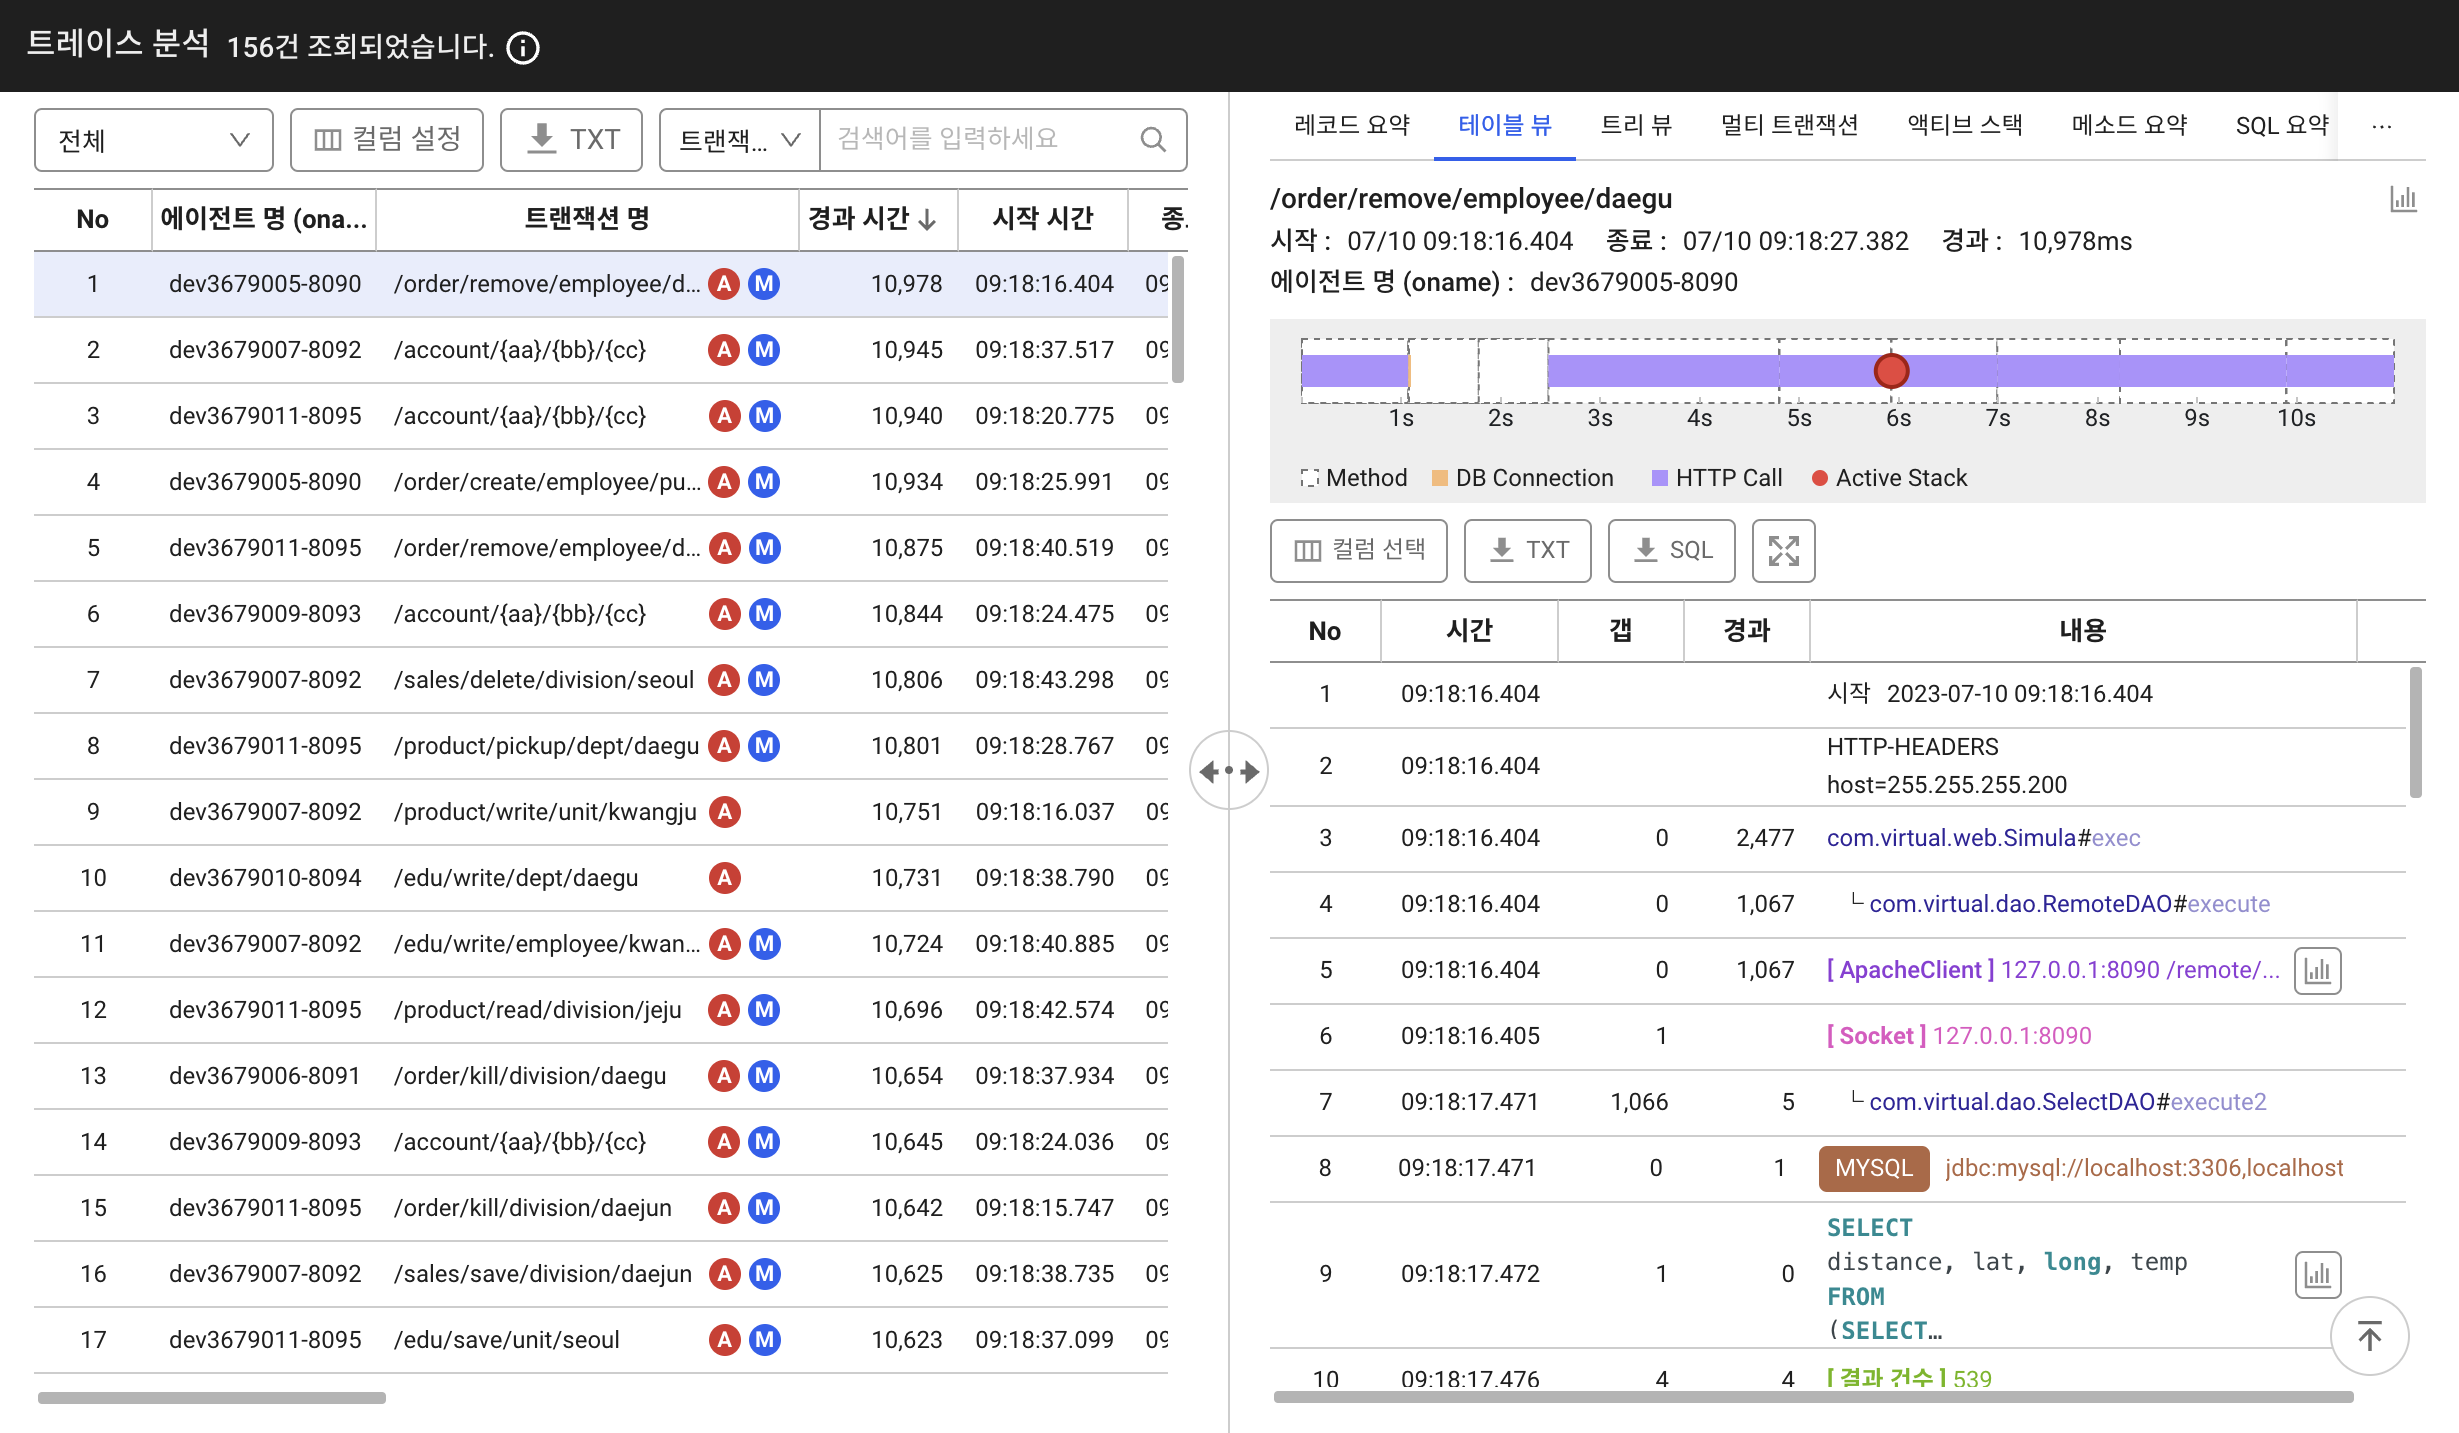Image resolution: width=2459 pixels, height=1433 pixels.
Task: Click the blue M badge in row 2
Action: click(764, 350)
